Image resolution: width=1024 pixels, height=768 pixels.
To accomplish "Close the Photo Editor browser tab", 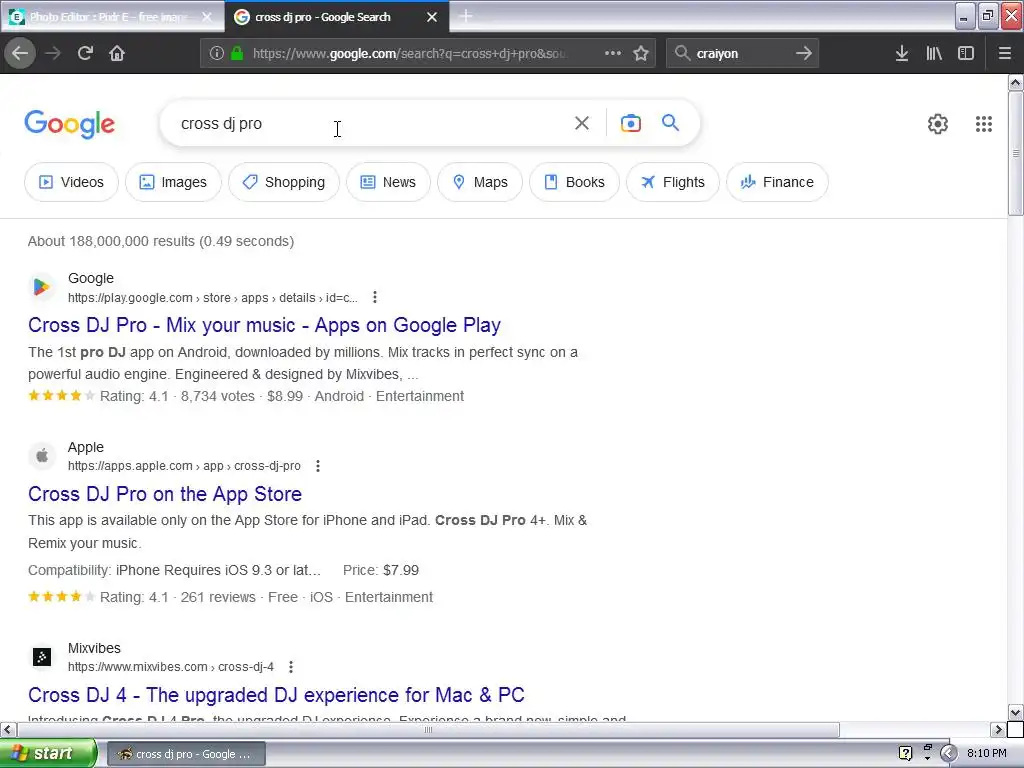I will [207, 17].
